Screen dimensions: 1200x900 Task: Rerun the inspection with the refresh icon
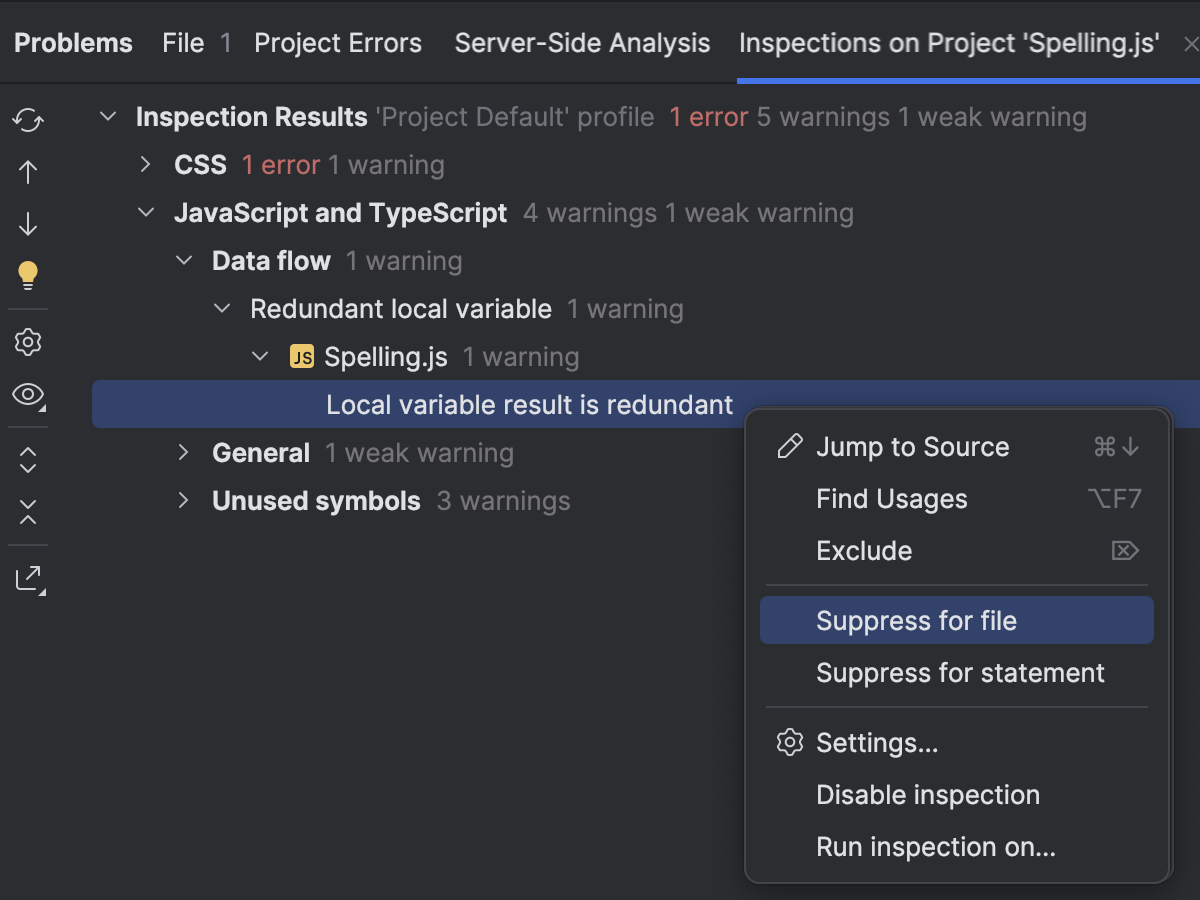[x=28, y=119]
